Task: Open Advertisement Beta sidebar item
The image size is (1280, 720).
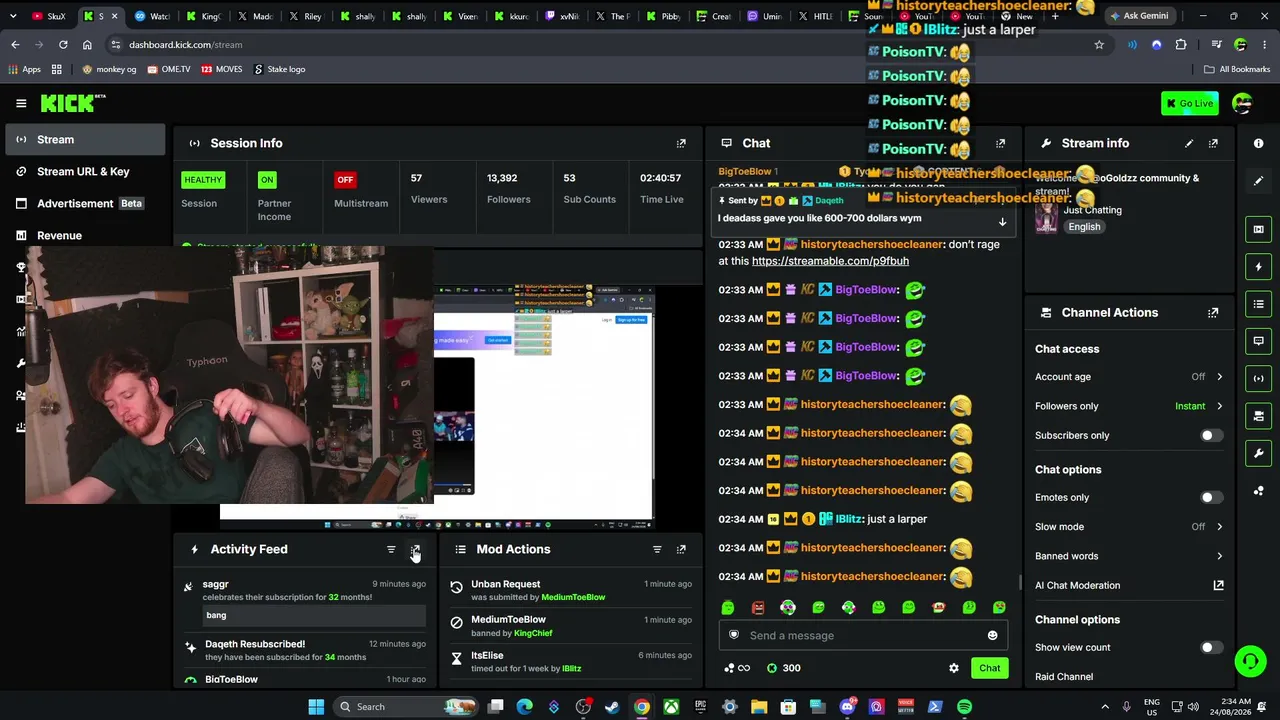Action: click(85, 203)
